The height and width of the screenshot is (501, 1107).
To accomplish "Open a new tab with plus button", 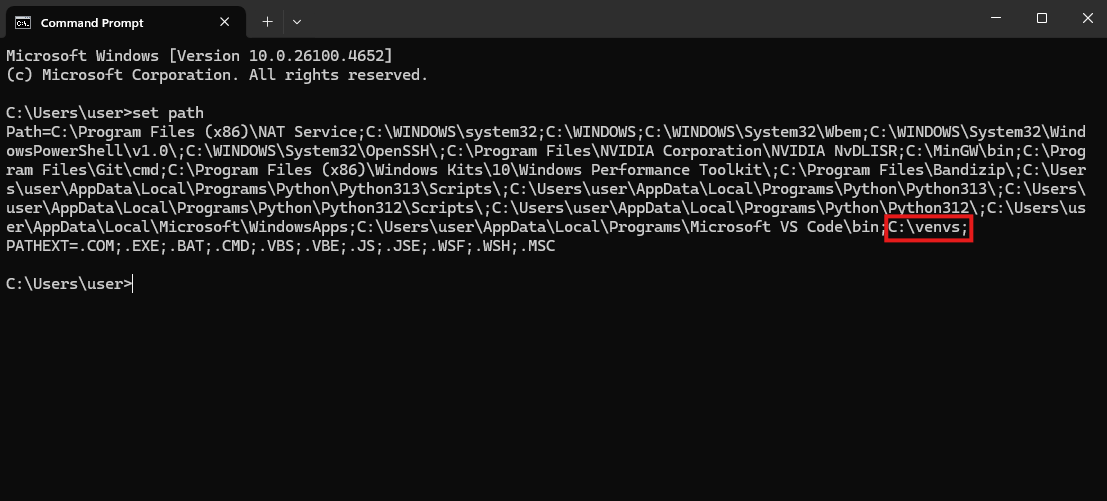I will pos(267,22).
